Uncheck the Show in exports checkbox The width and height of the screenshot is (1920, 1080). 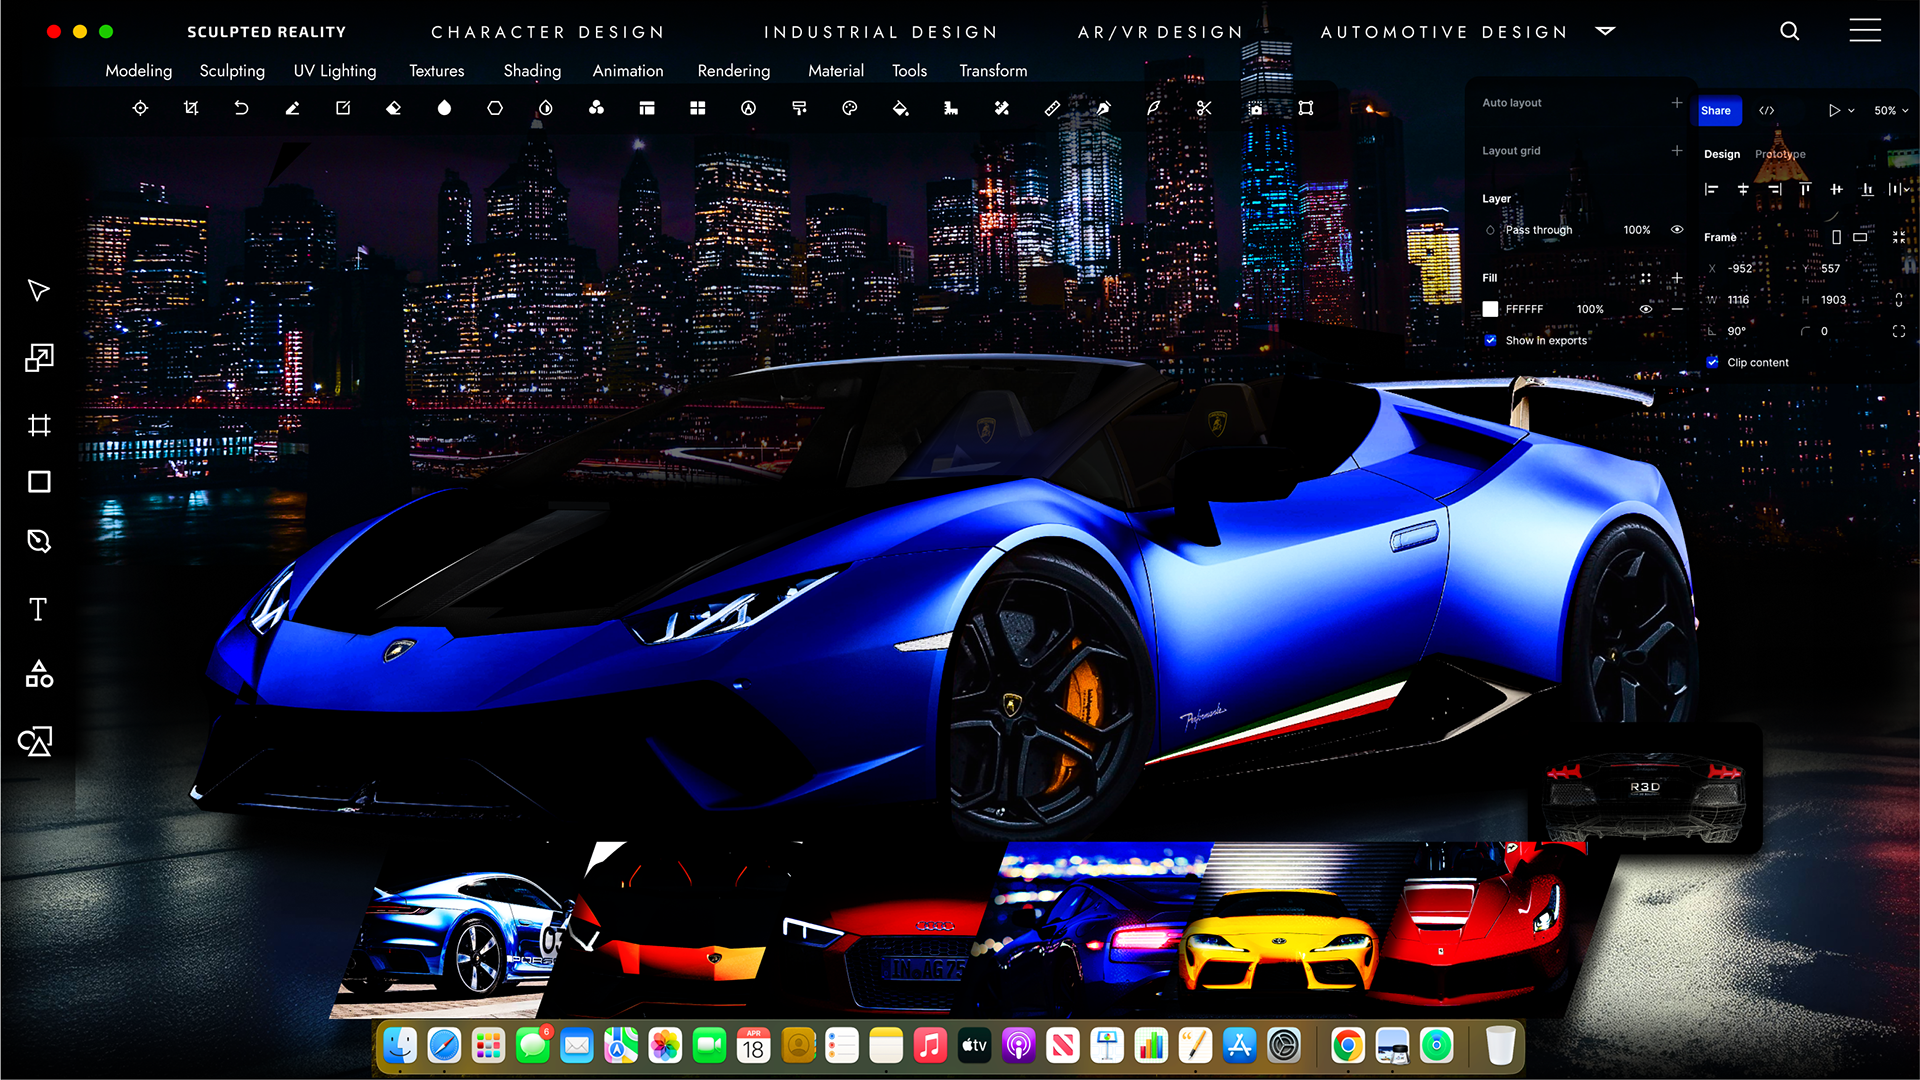(1491, 340)
